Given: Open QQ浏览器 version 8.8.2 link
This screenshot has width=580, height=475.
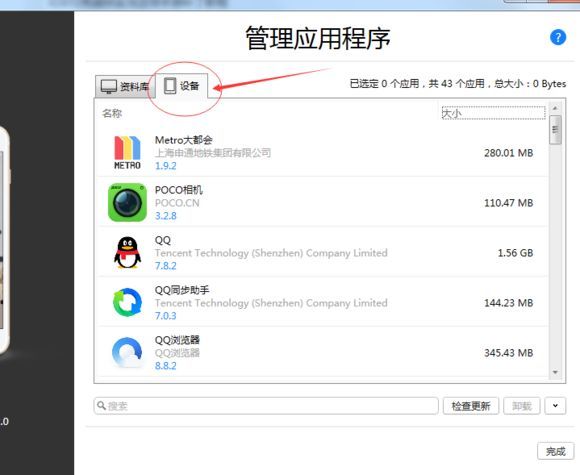Looking at the screenshot, I should [165, 365].
